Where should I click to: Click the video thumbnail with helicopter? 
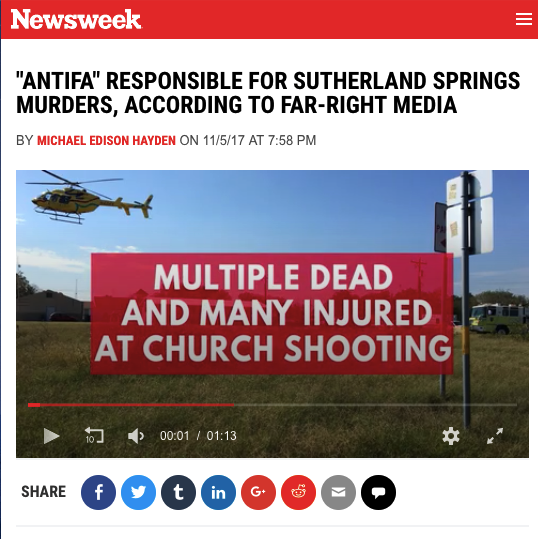[272, 314]
